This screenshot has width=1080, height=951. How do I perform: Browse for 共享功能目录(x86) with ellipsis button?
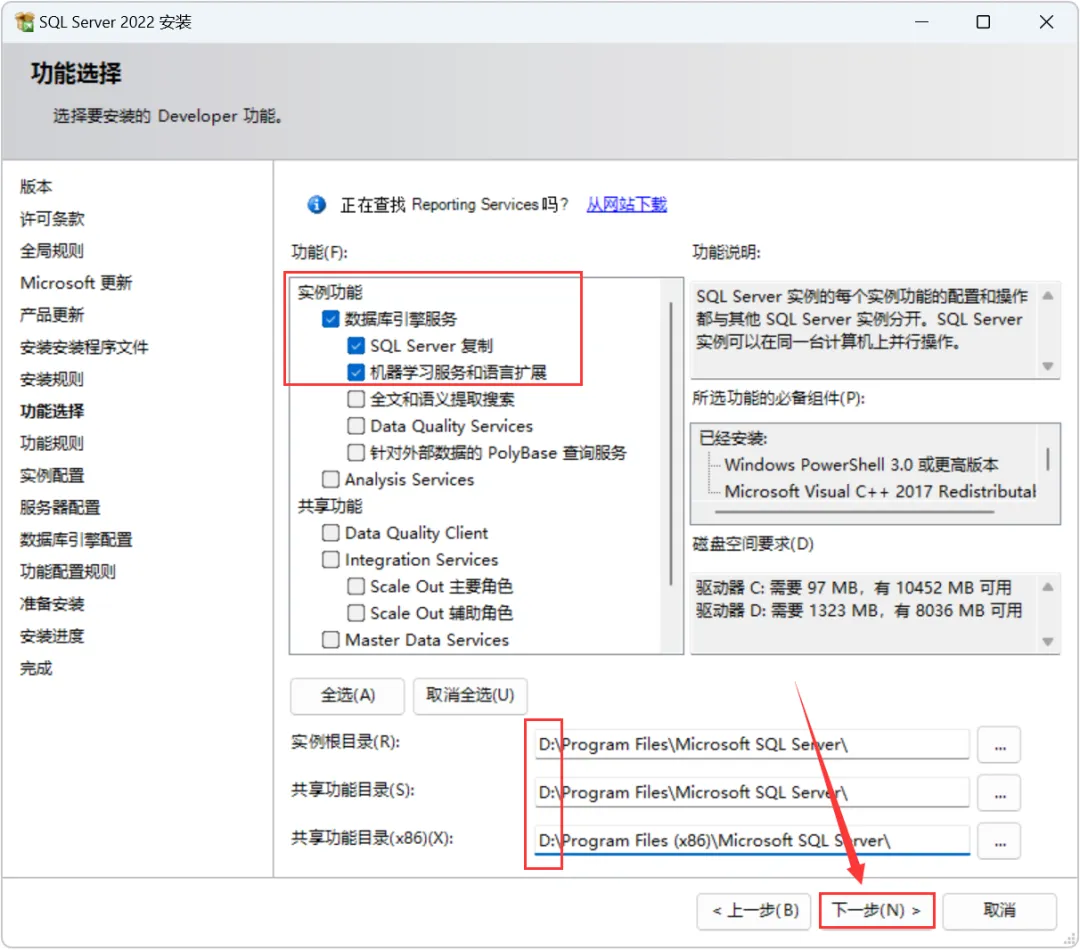[1000, 842]
